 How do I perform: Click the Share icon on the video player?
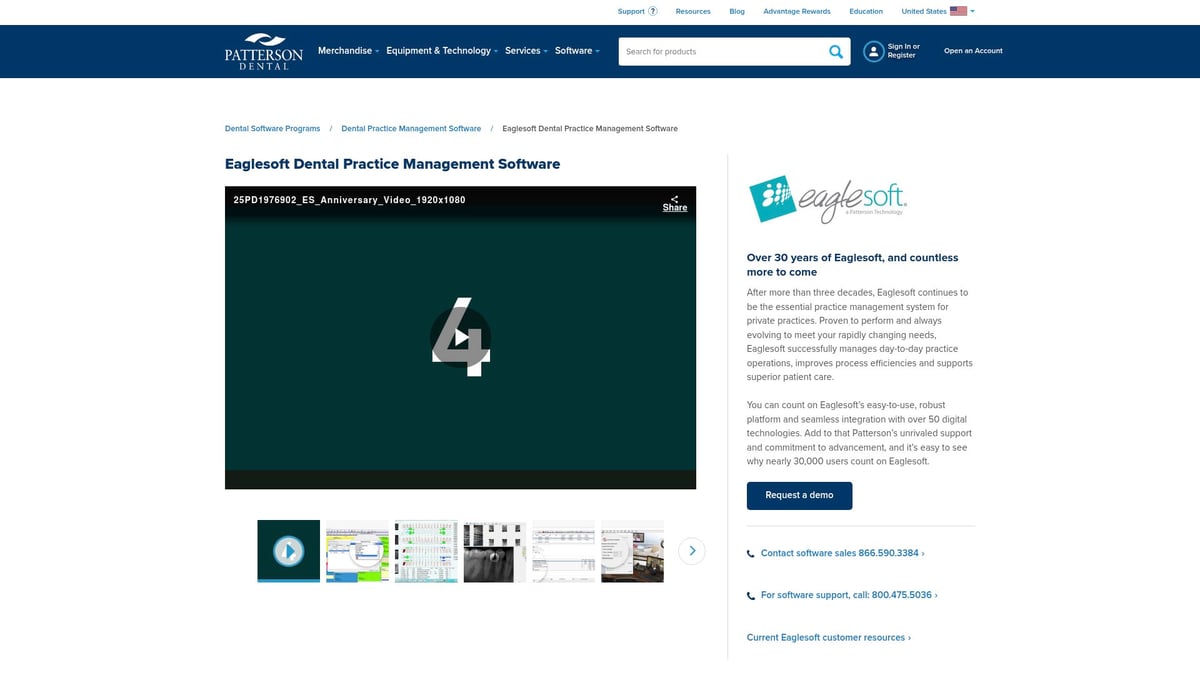tap(674, 199)
